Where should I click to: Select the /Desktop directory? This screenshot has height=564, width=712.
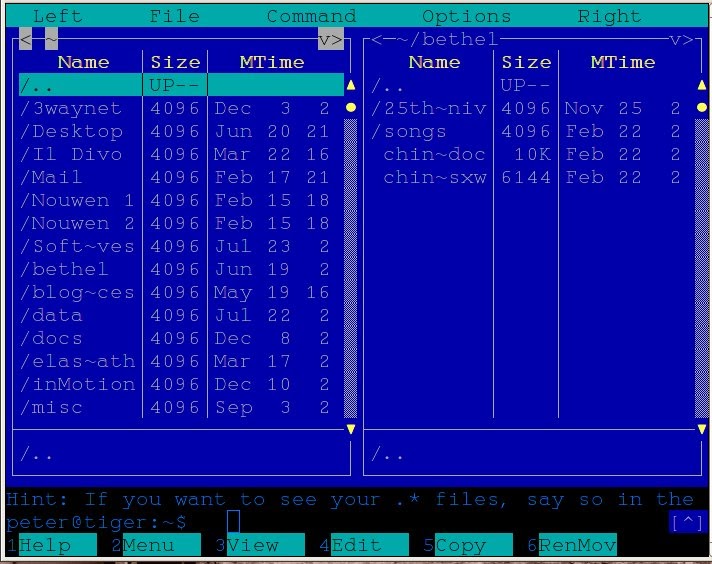(181, 131)
